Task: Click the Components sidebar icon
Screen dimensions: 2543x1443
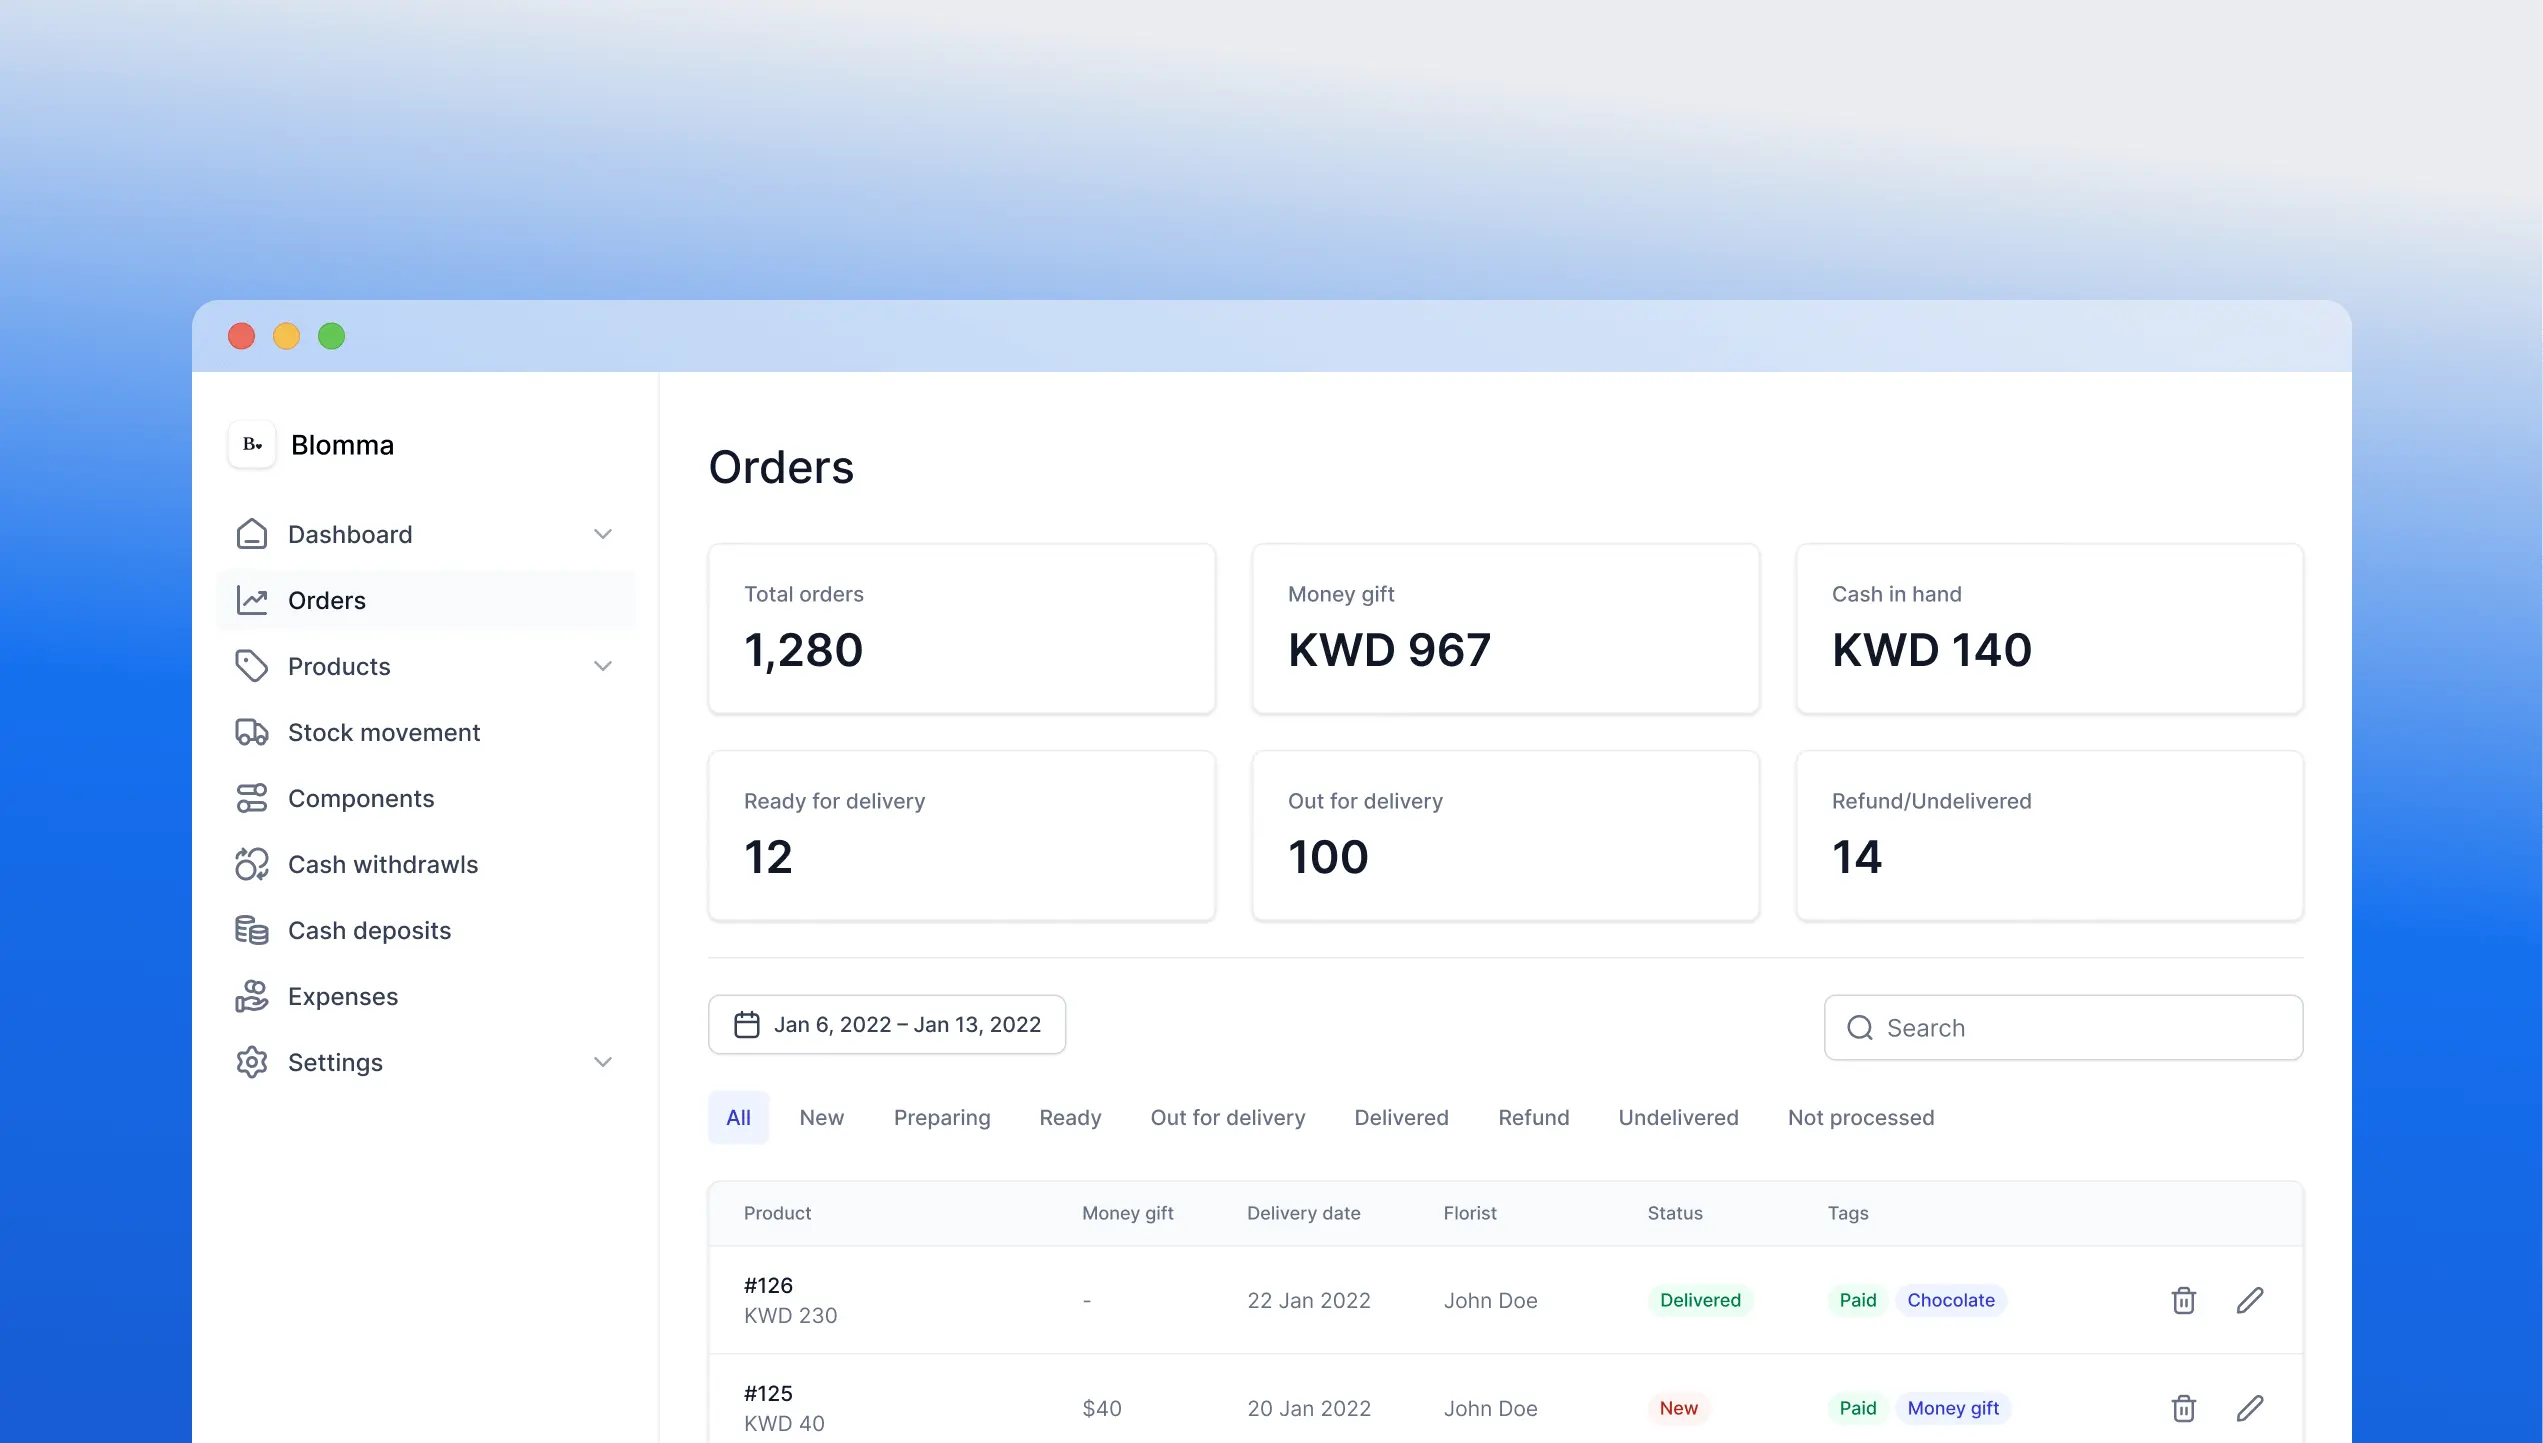Action: pos(251,798)
